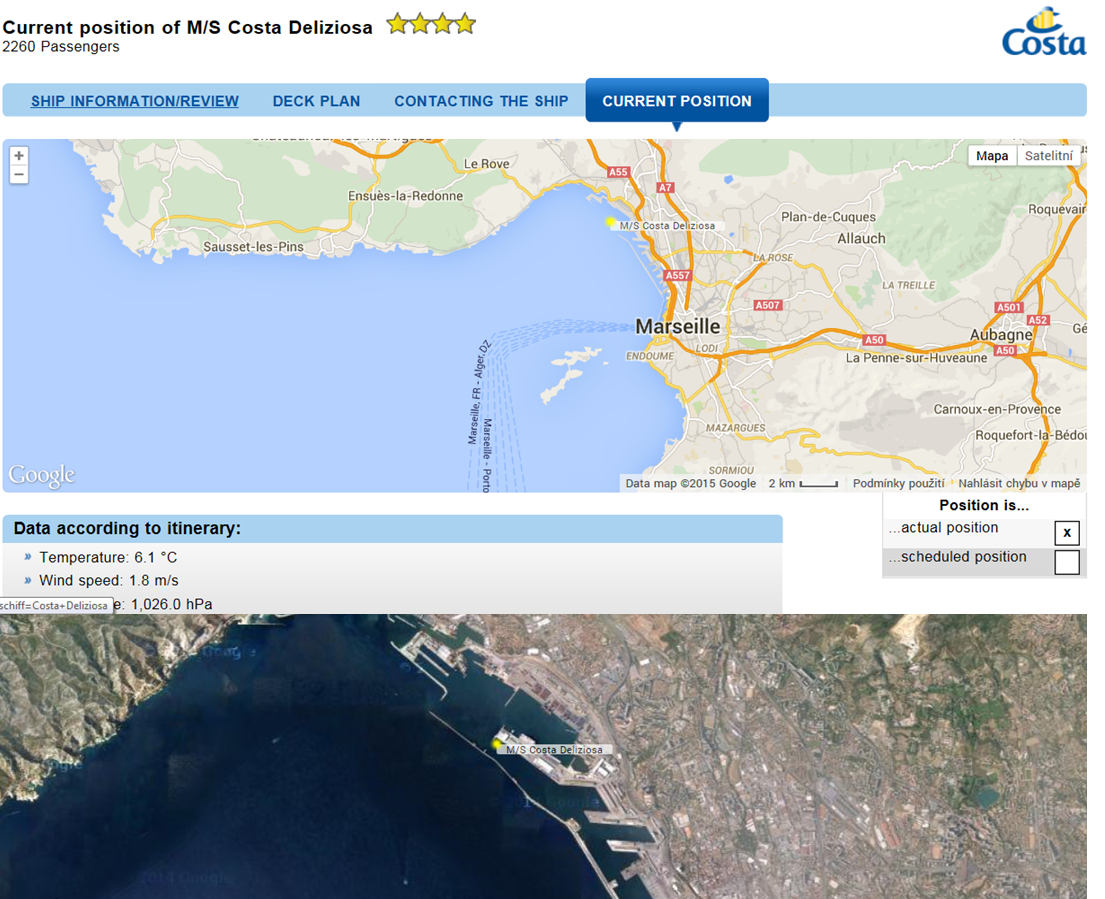
Task: Click the A557 highway shield on map
Action: click(x=677, y=275)
